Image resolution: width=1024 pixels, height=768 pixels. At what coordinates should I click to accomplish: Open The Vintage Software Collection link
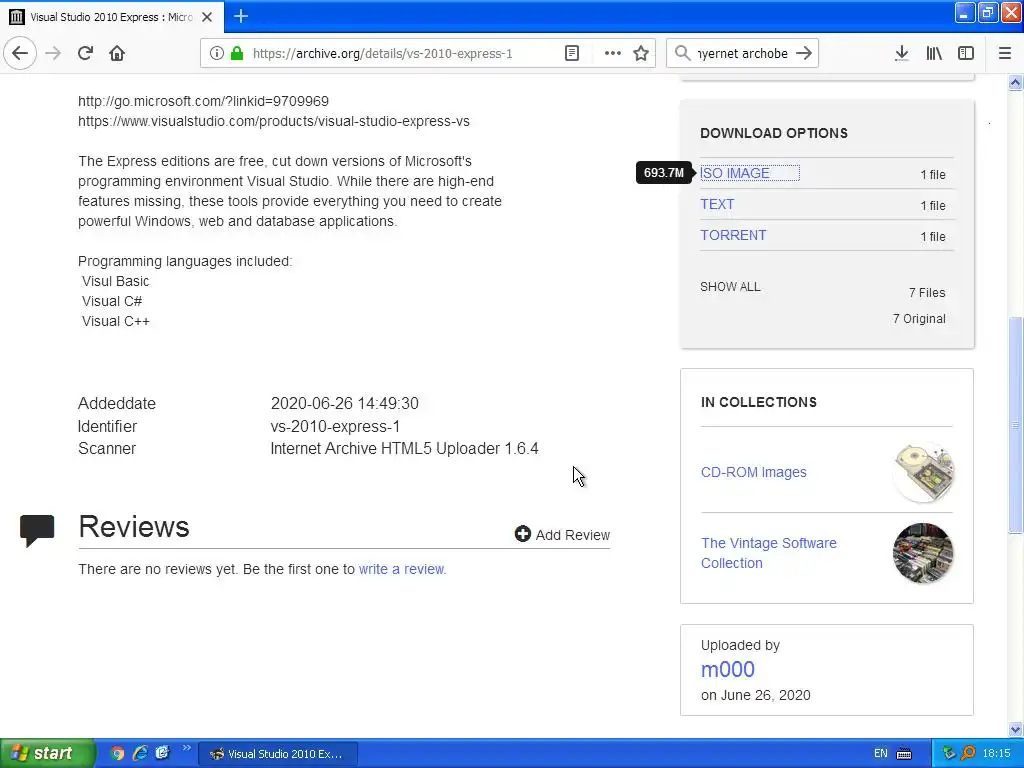(769, 553)
